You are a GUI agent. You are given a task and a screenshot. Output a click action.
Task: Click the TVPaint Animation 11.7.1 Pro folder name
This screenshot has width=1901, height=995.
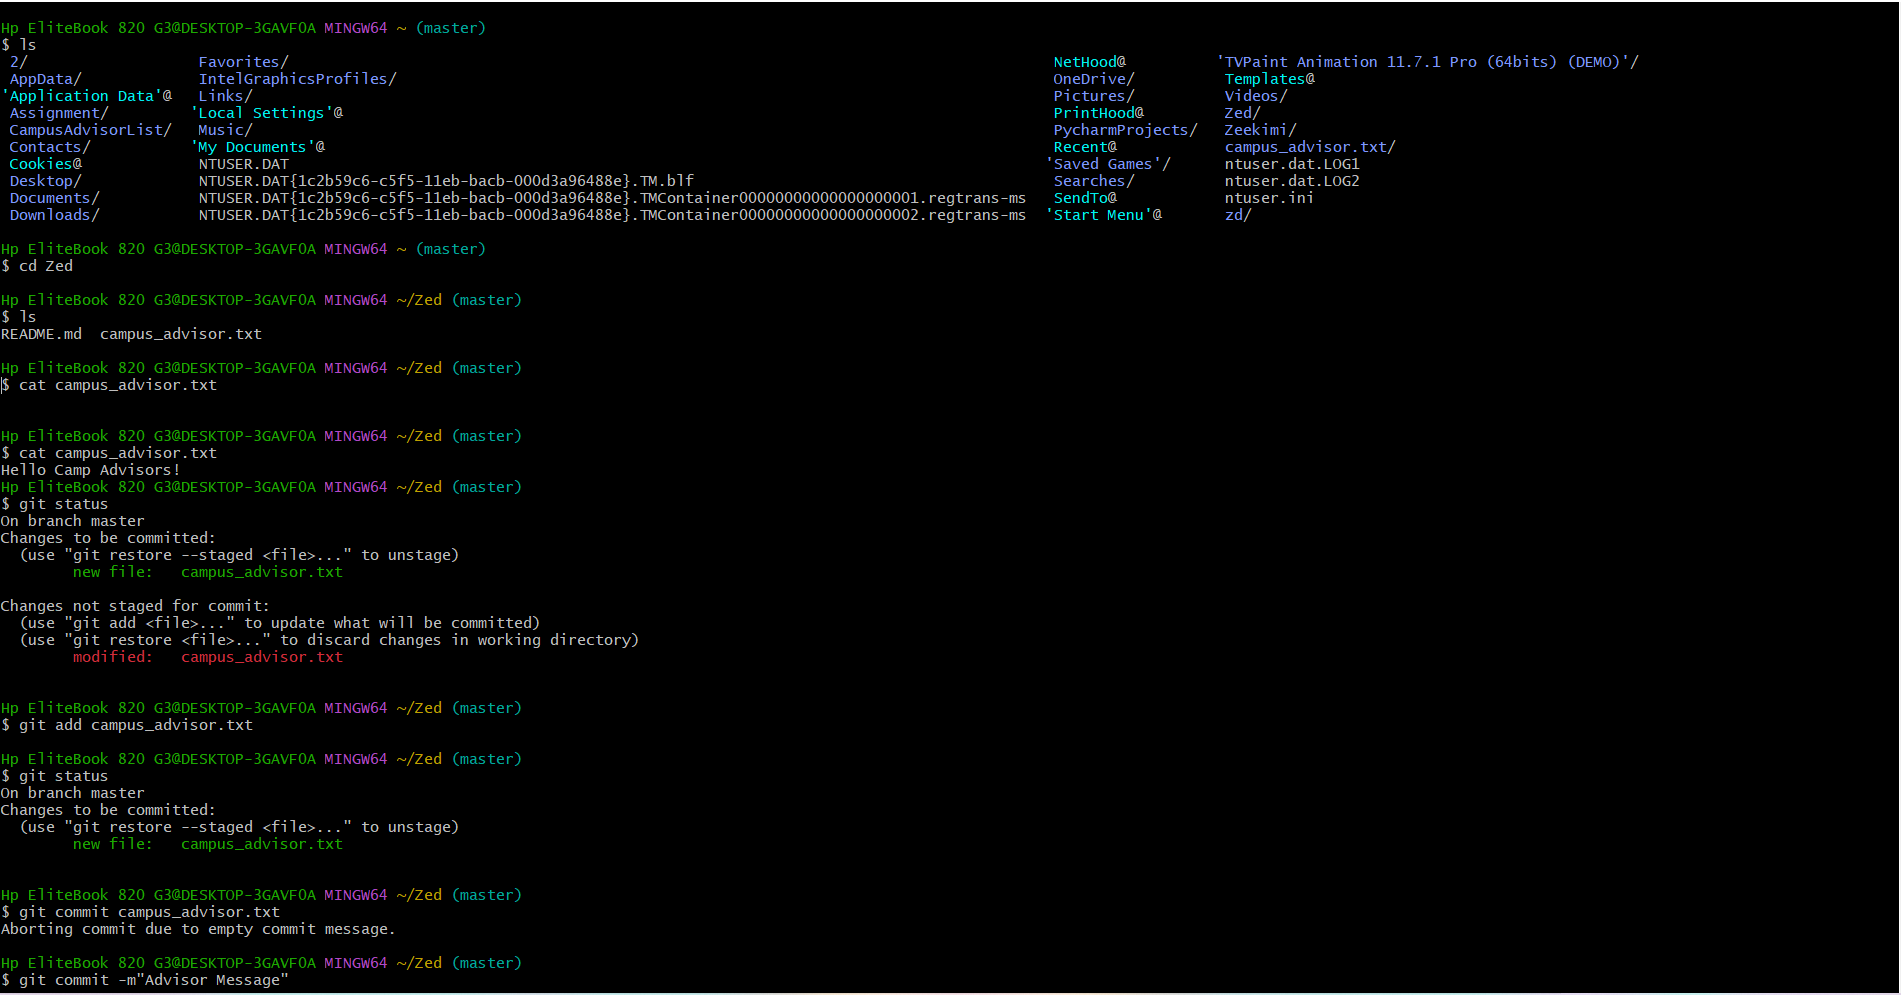coord(1426,61)
